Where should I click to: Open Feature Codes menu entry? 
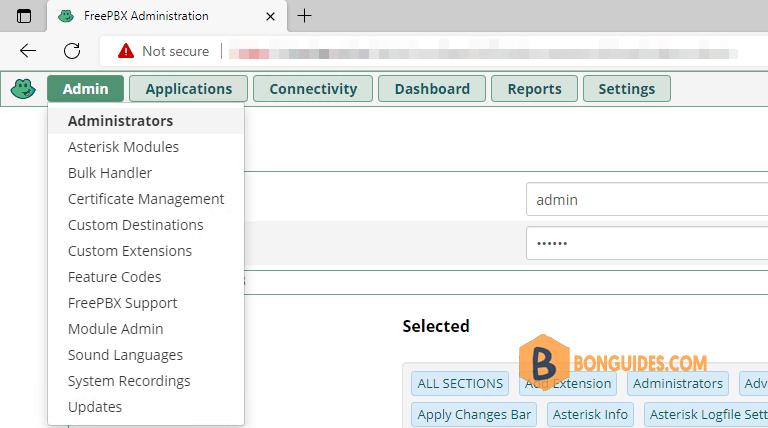146,277
